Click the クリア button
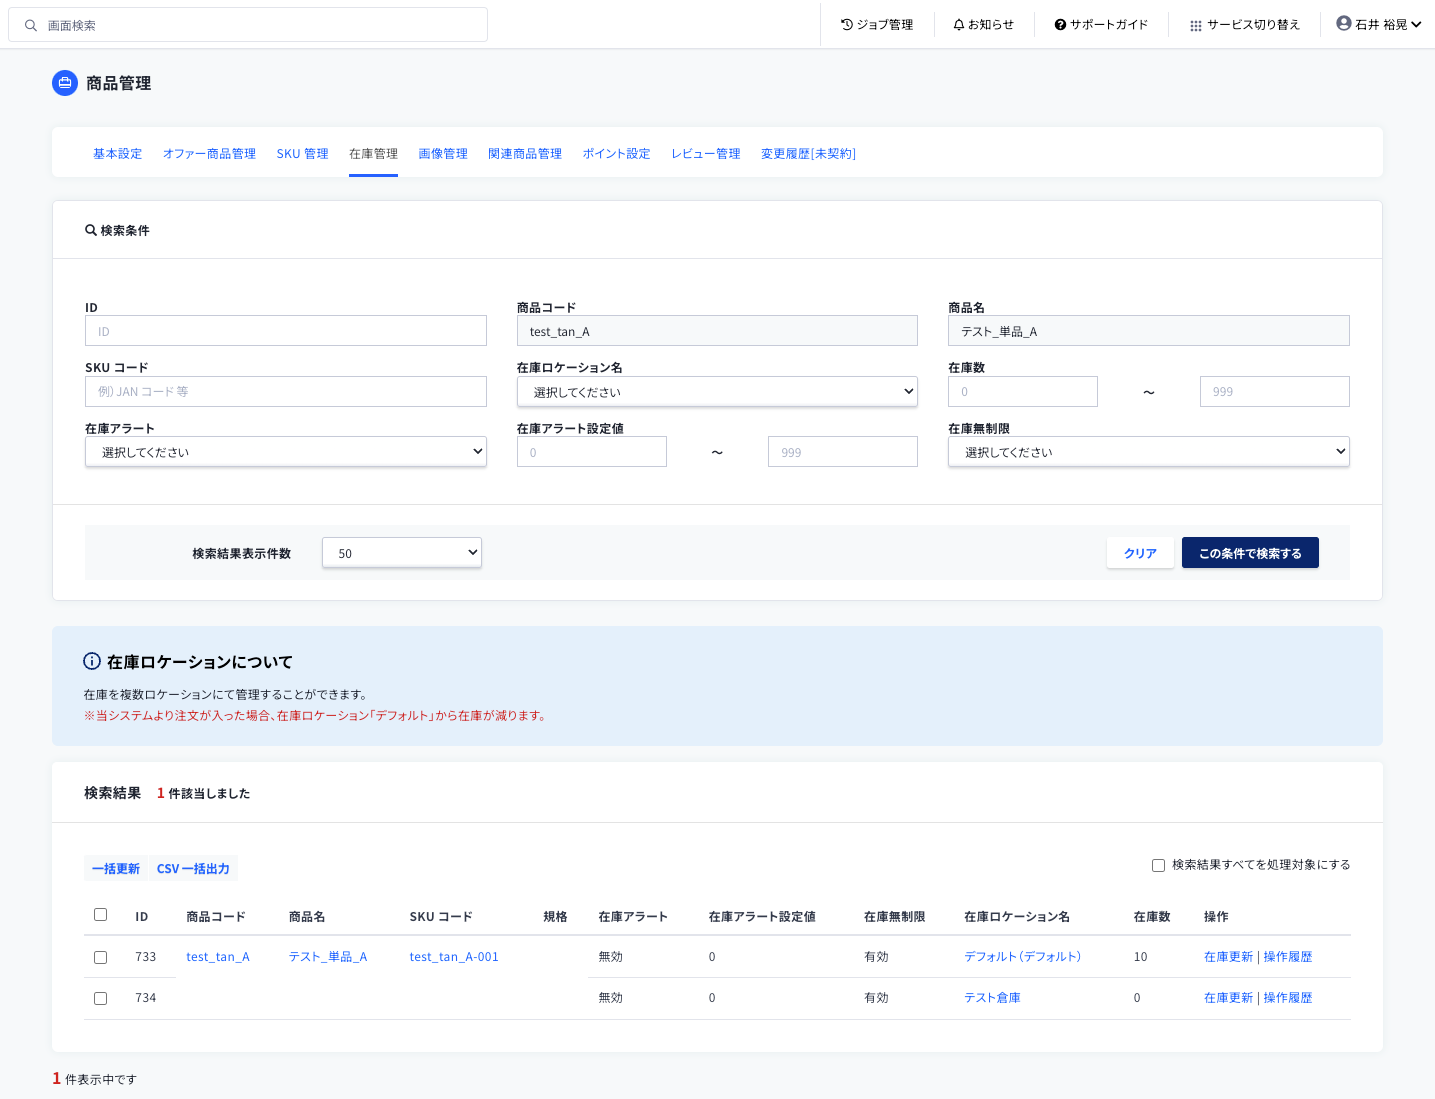Image resolution: width=1435 pixels, height=1099 pixels. pyautogui.click(x=1140, y=553)
